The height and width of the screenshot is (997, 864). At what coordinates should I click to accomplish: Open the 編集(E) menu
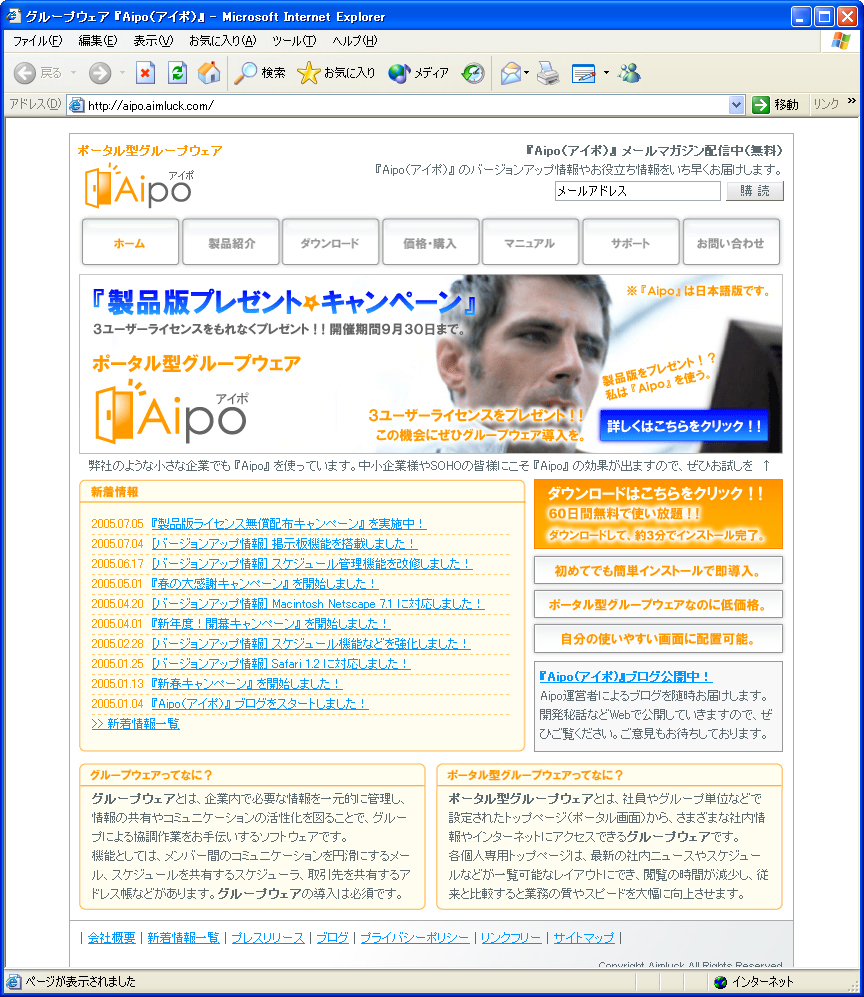coord(98,41)
